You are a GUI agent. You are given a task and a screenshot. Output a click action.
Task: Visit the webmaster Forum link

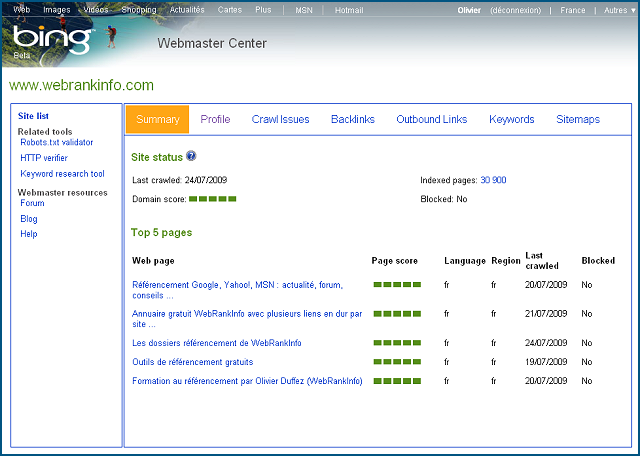(32, 203)
